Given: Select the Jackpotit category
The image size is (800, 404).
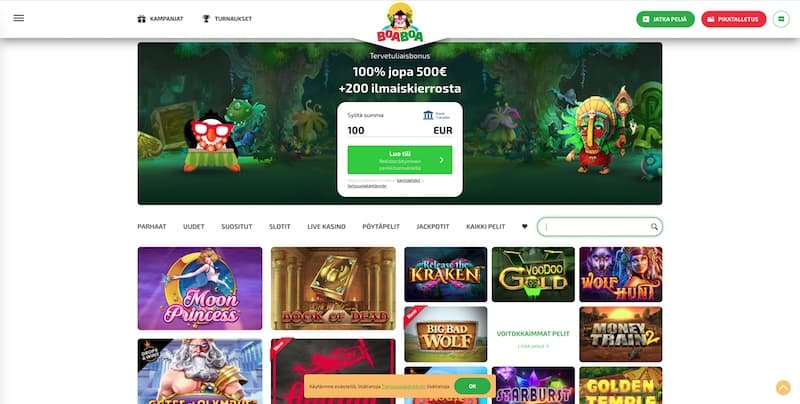Looking at the screenshot, I should click(433, 226).
